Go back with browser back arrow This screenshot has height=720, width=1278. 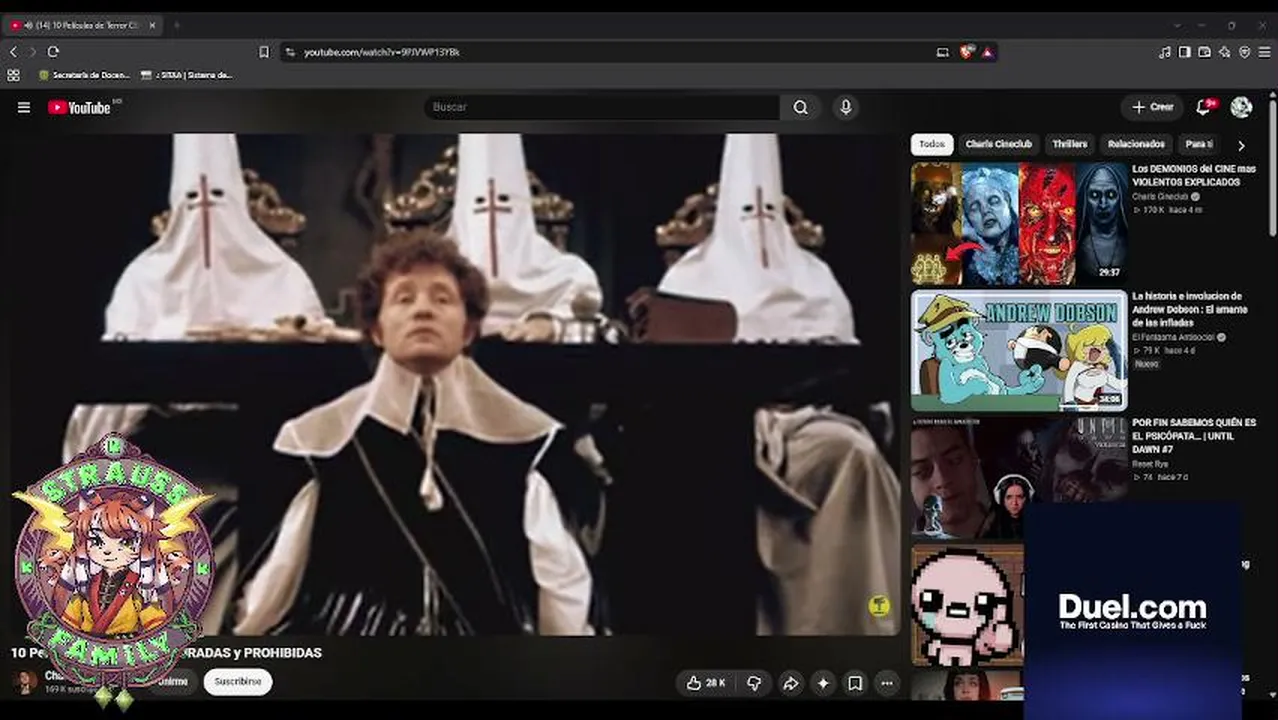(13, 52)
